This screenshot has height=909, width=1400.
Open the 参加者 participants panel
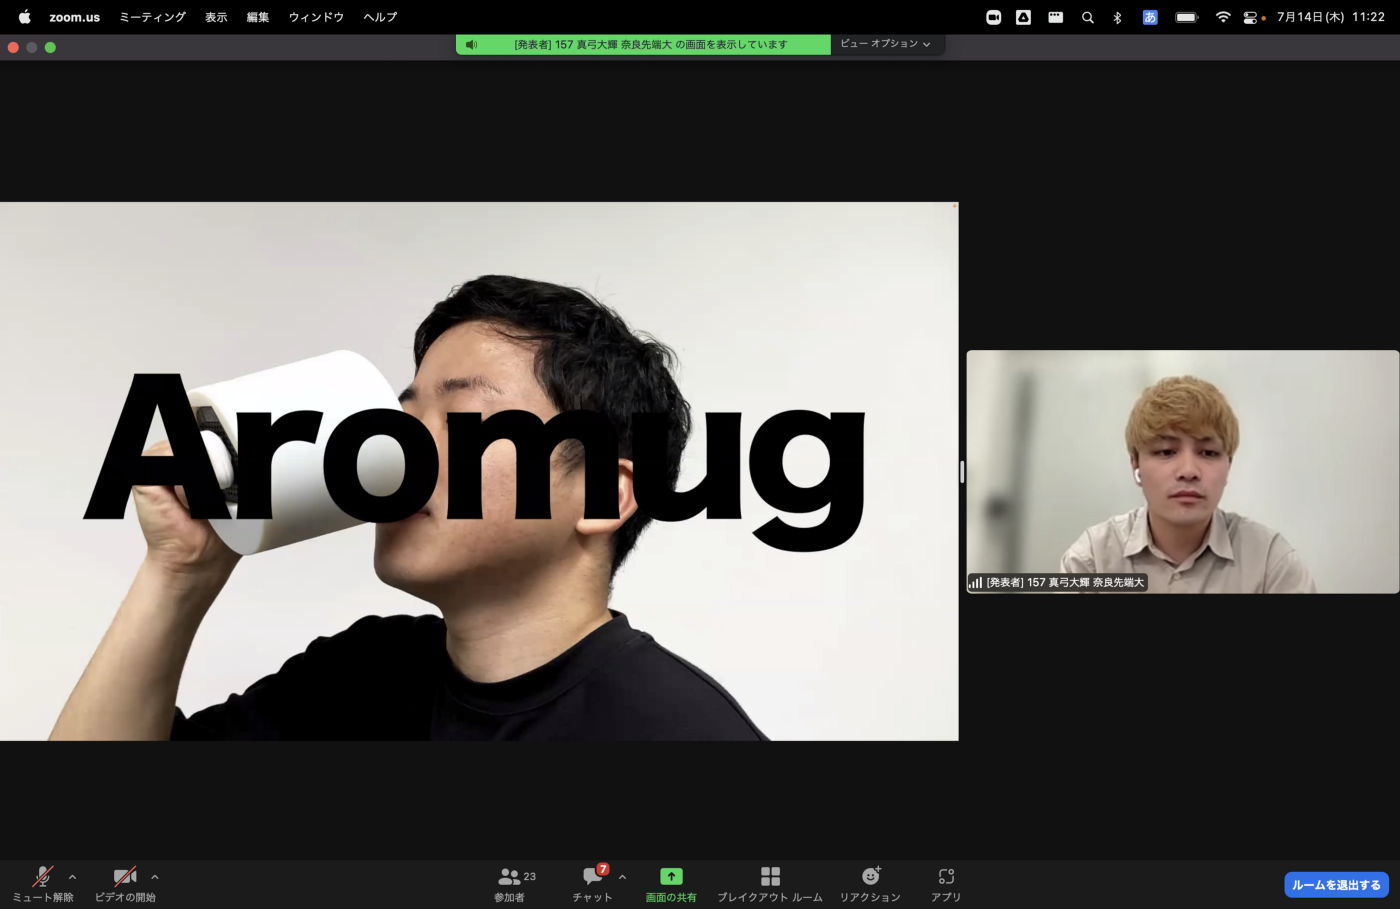[x=510, y=877]
